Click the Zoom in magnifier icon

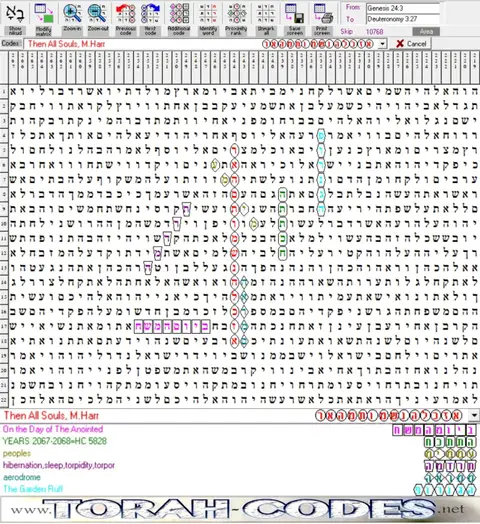point(72,13)
